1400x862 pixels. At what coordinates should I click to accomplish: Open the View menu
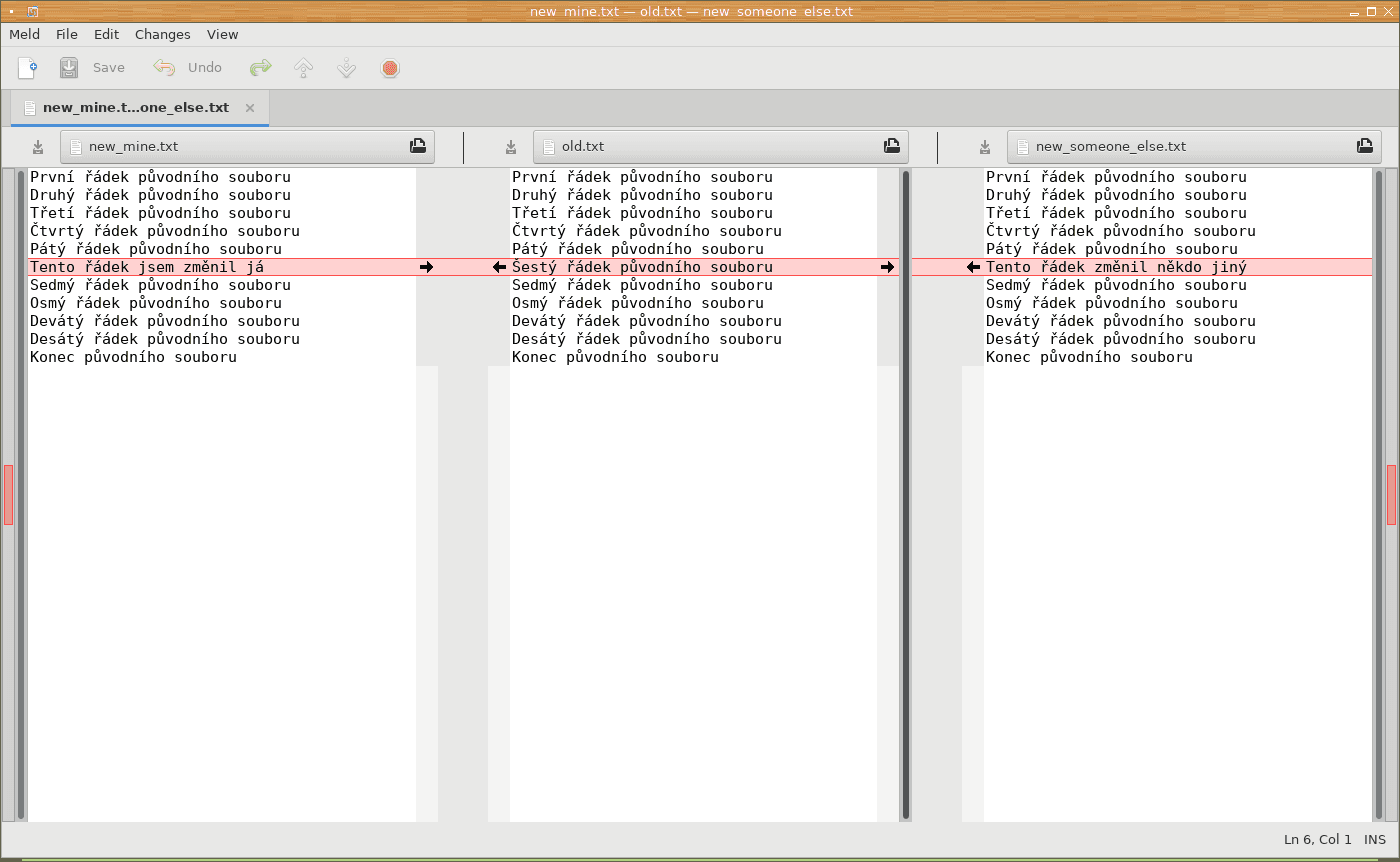223,34
